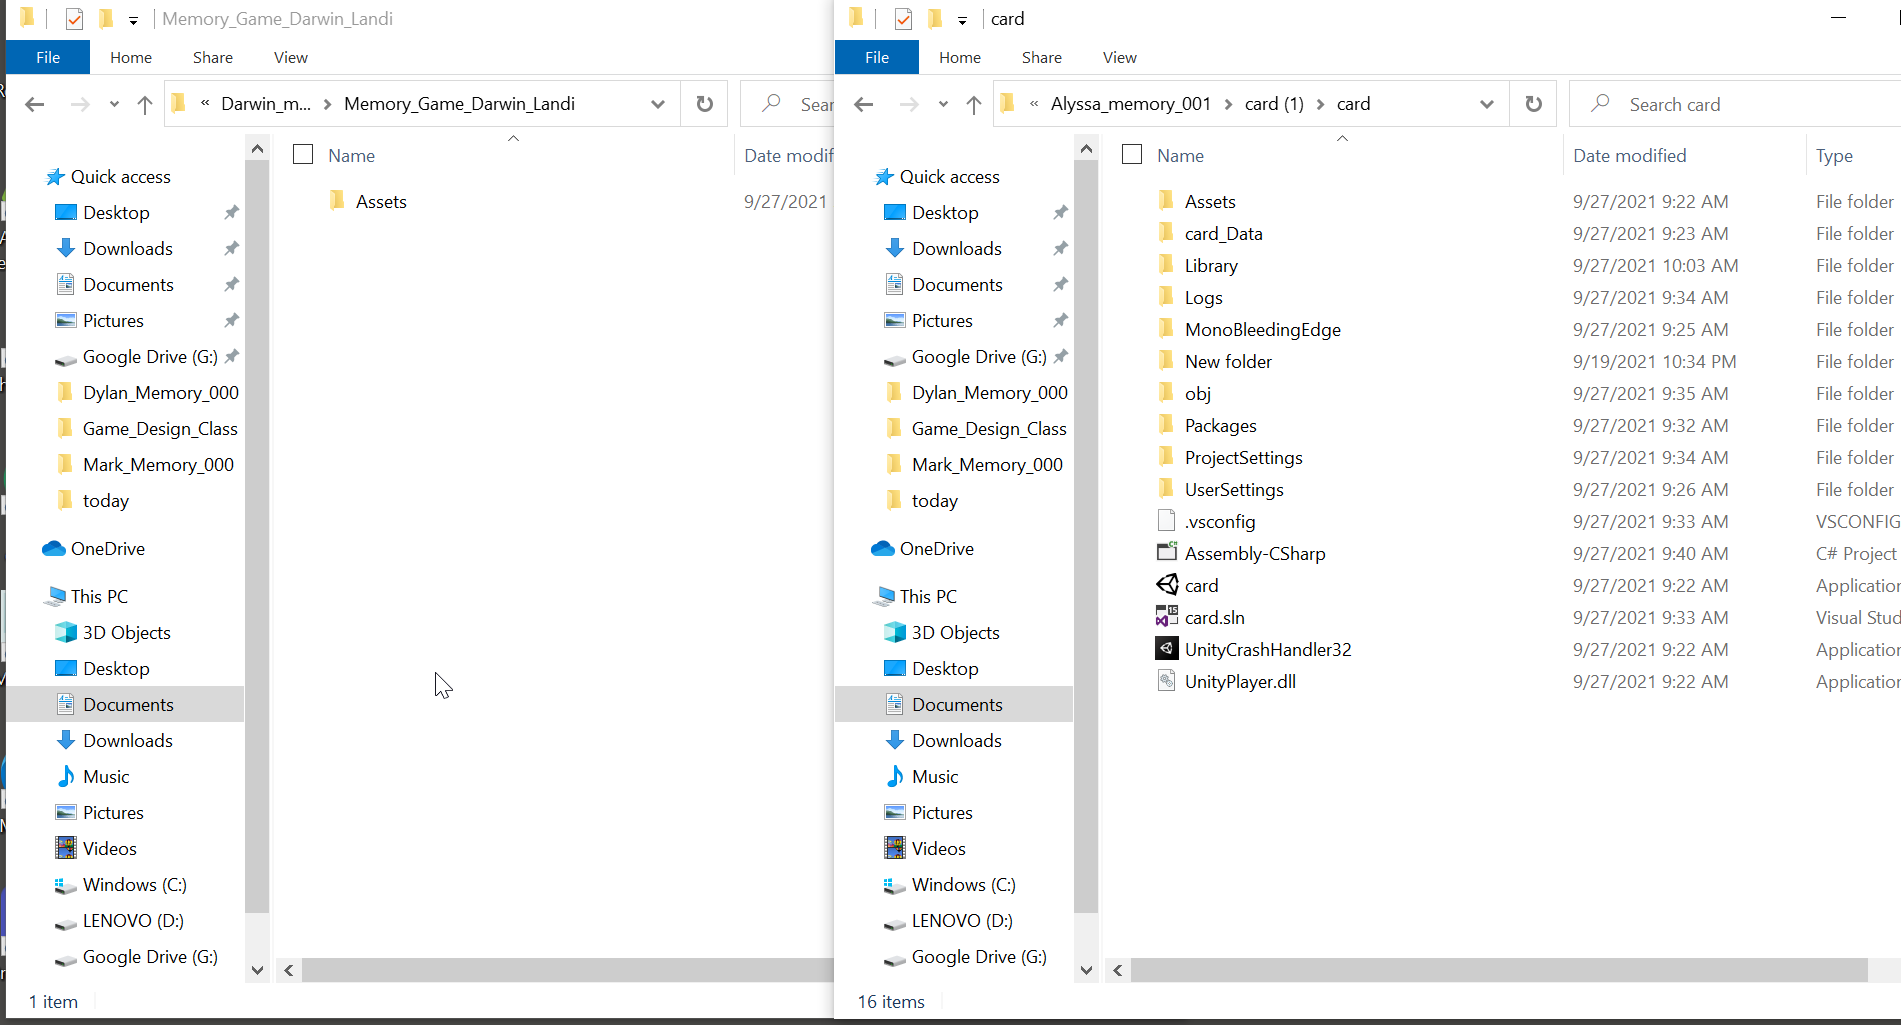Click refresh button in the card window
1901x1025 pixels.
[x=1533, y=104]
